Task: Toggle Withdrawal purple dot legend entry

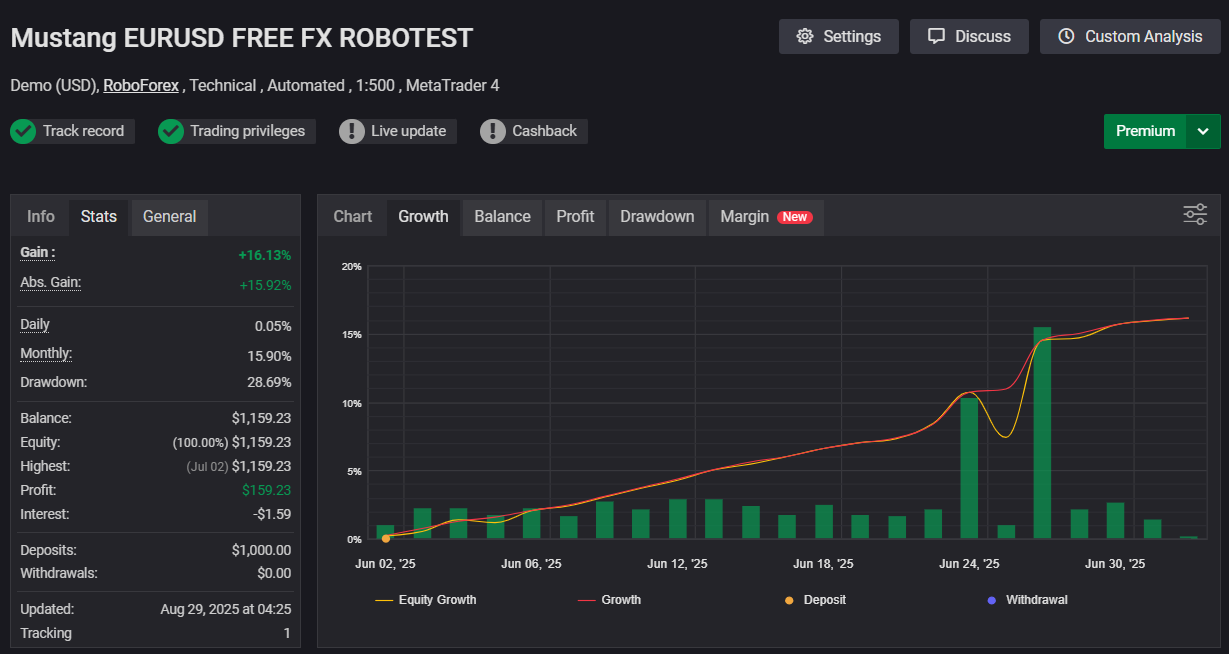Action: tap(1026, 600)
